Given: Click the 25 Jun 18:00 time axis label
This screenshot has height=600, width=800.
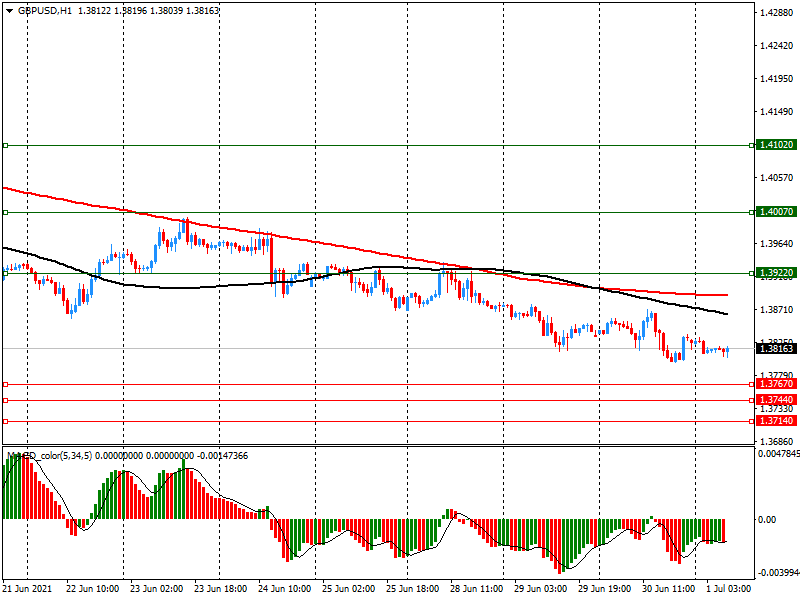Looking at the screenshot, I should coord(412,589).
